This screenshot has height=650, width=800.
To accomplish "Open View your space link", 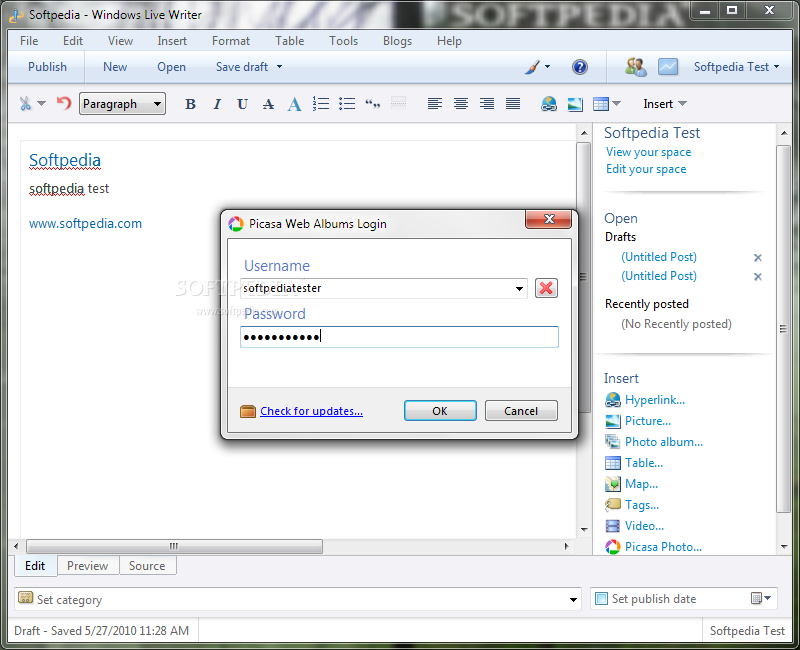I will pyautogui.click(x=648, y=152).
